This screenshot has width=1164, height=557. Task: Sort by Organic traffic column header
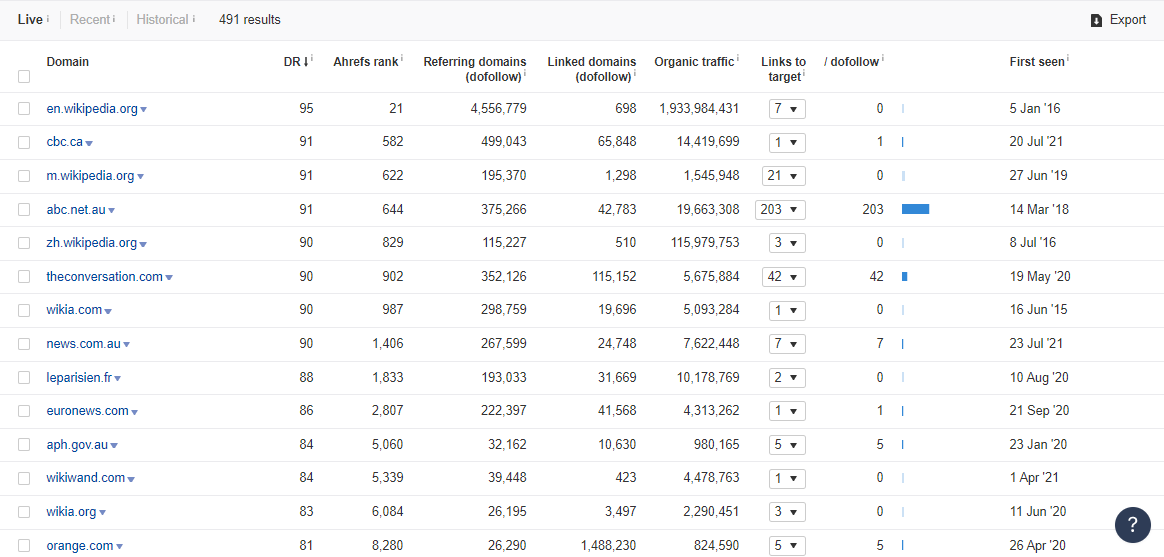(x=694, y=62)
